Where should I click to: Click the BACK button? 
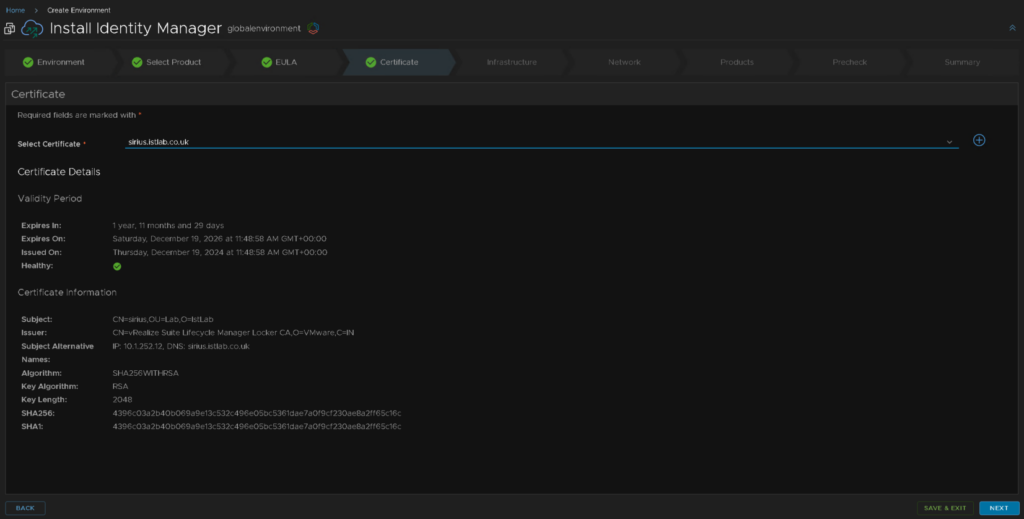[x=25, y=508]
